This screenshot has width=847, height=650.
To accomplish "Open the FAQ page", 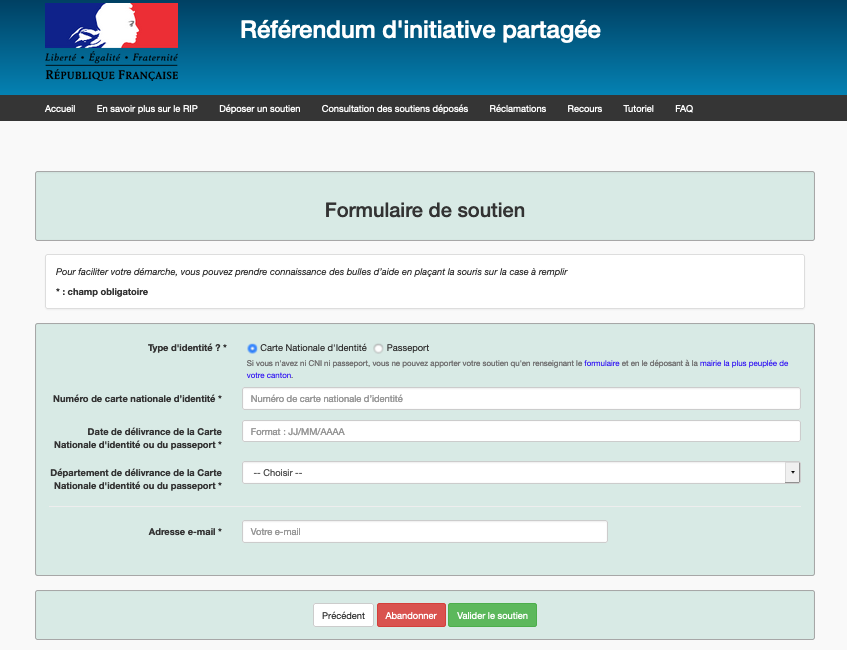I will 684,109.
